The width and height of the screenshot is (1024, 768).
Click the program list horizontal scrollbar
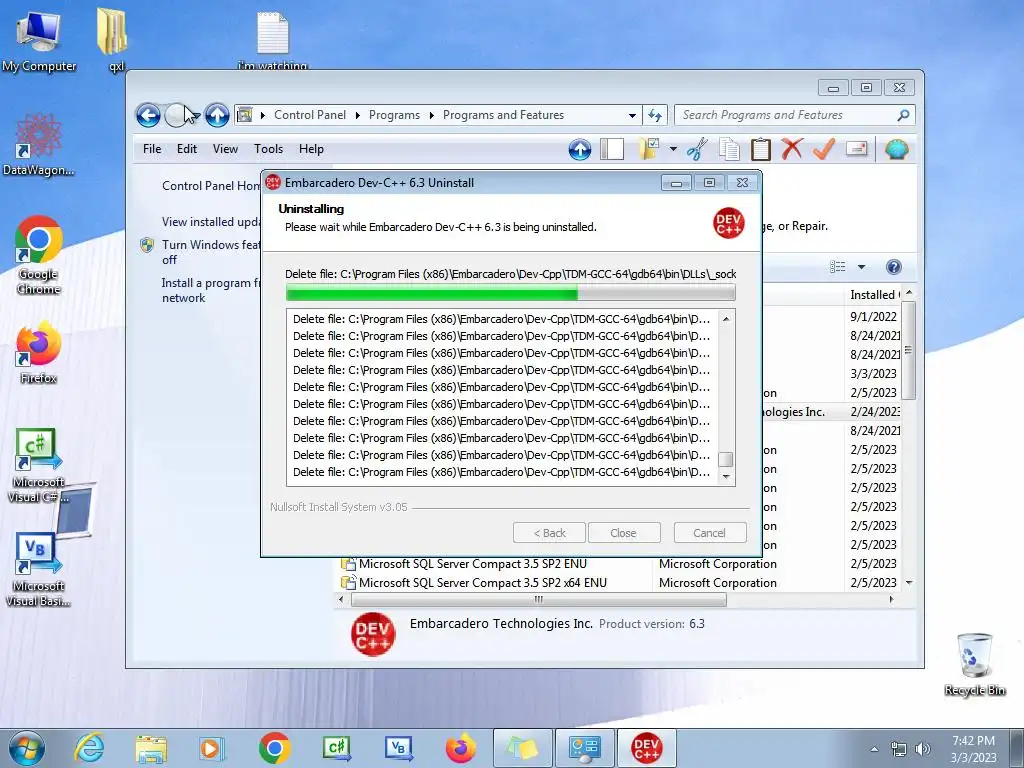pos(539,600)
